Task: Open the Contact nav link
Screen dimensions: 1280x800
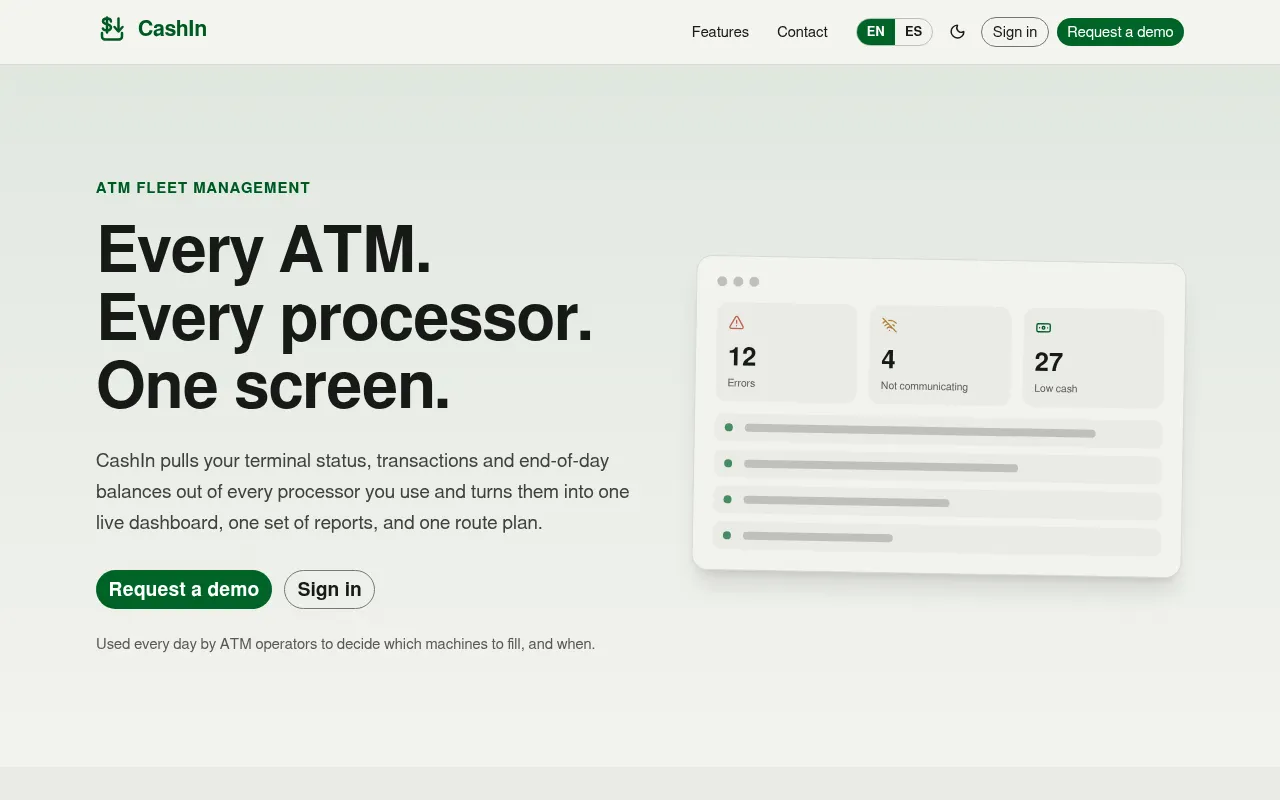Action: click(802, 32)
